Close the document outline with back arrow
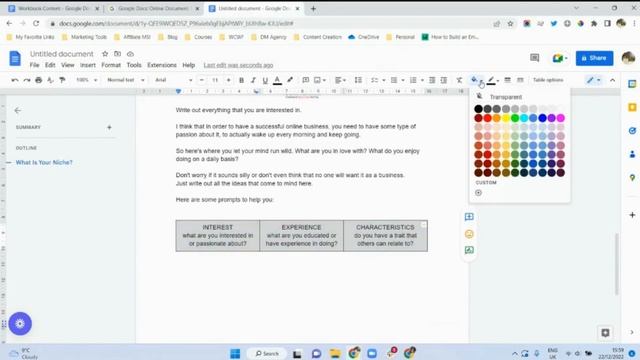 [x=18, y=111]
